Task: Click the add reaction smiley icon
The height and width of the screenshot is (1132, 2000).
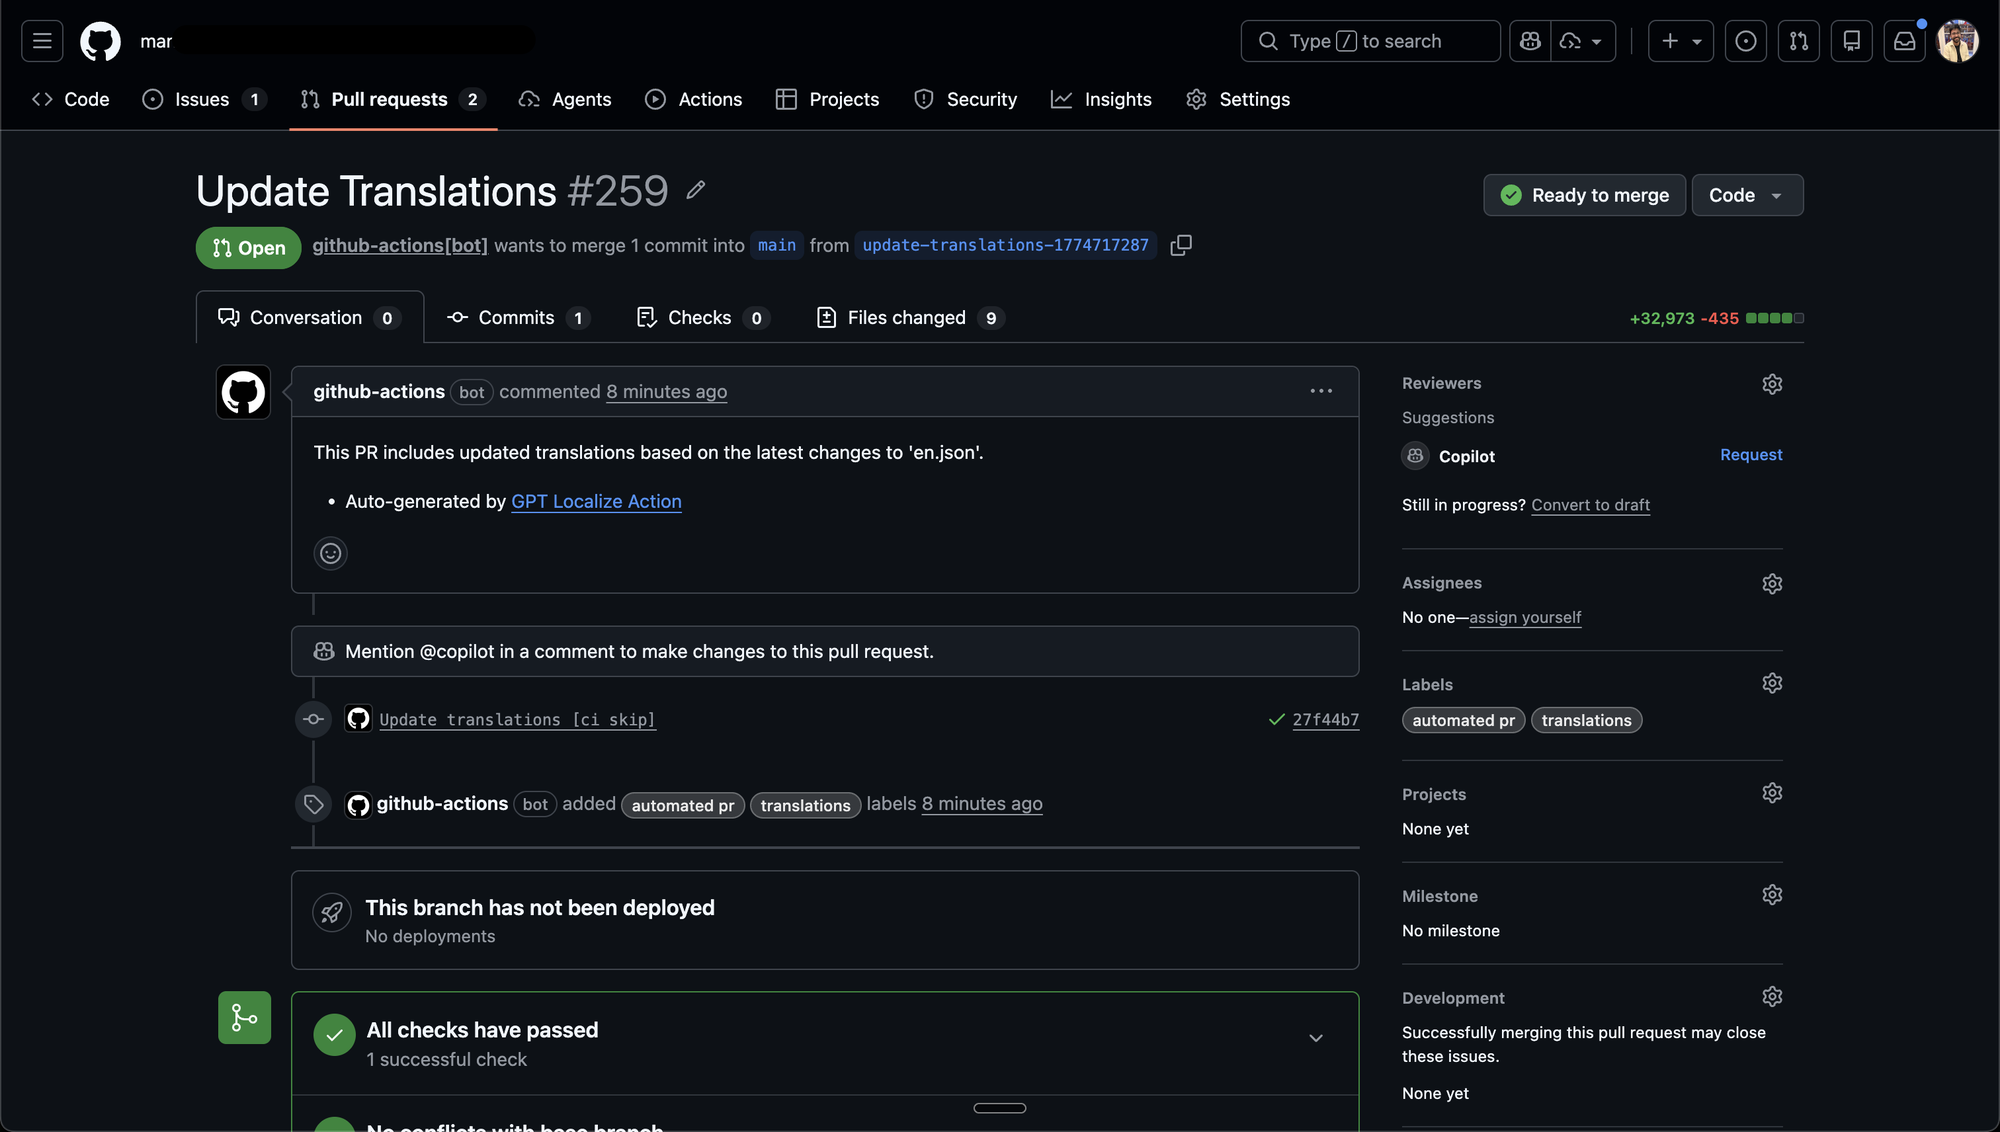Action: 330,553
